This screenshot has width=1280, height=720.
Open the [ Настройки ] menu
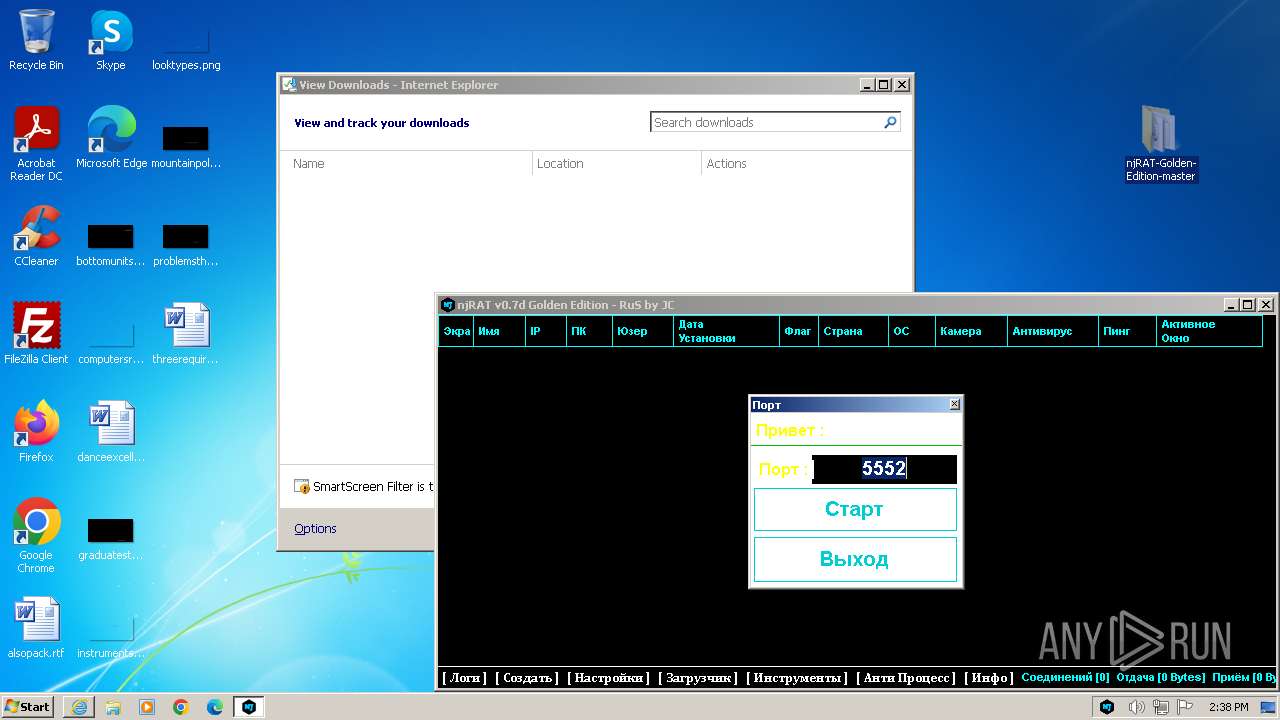(608, 678)
